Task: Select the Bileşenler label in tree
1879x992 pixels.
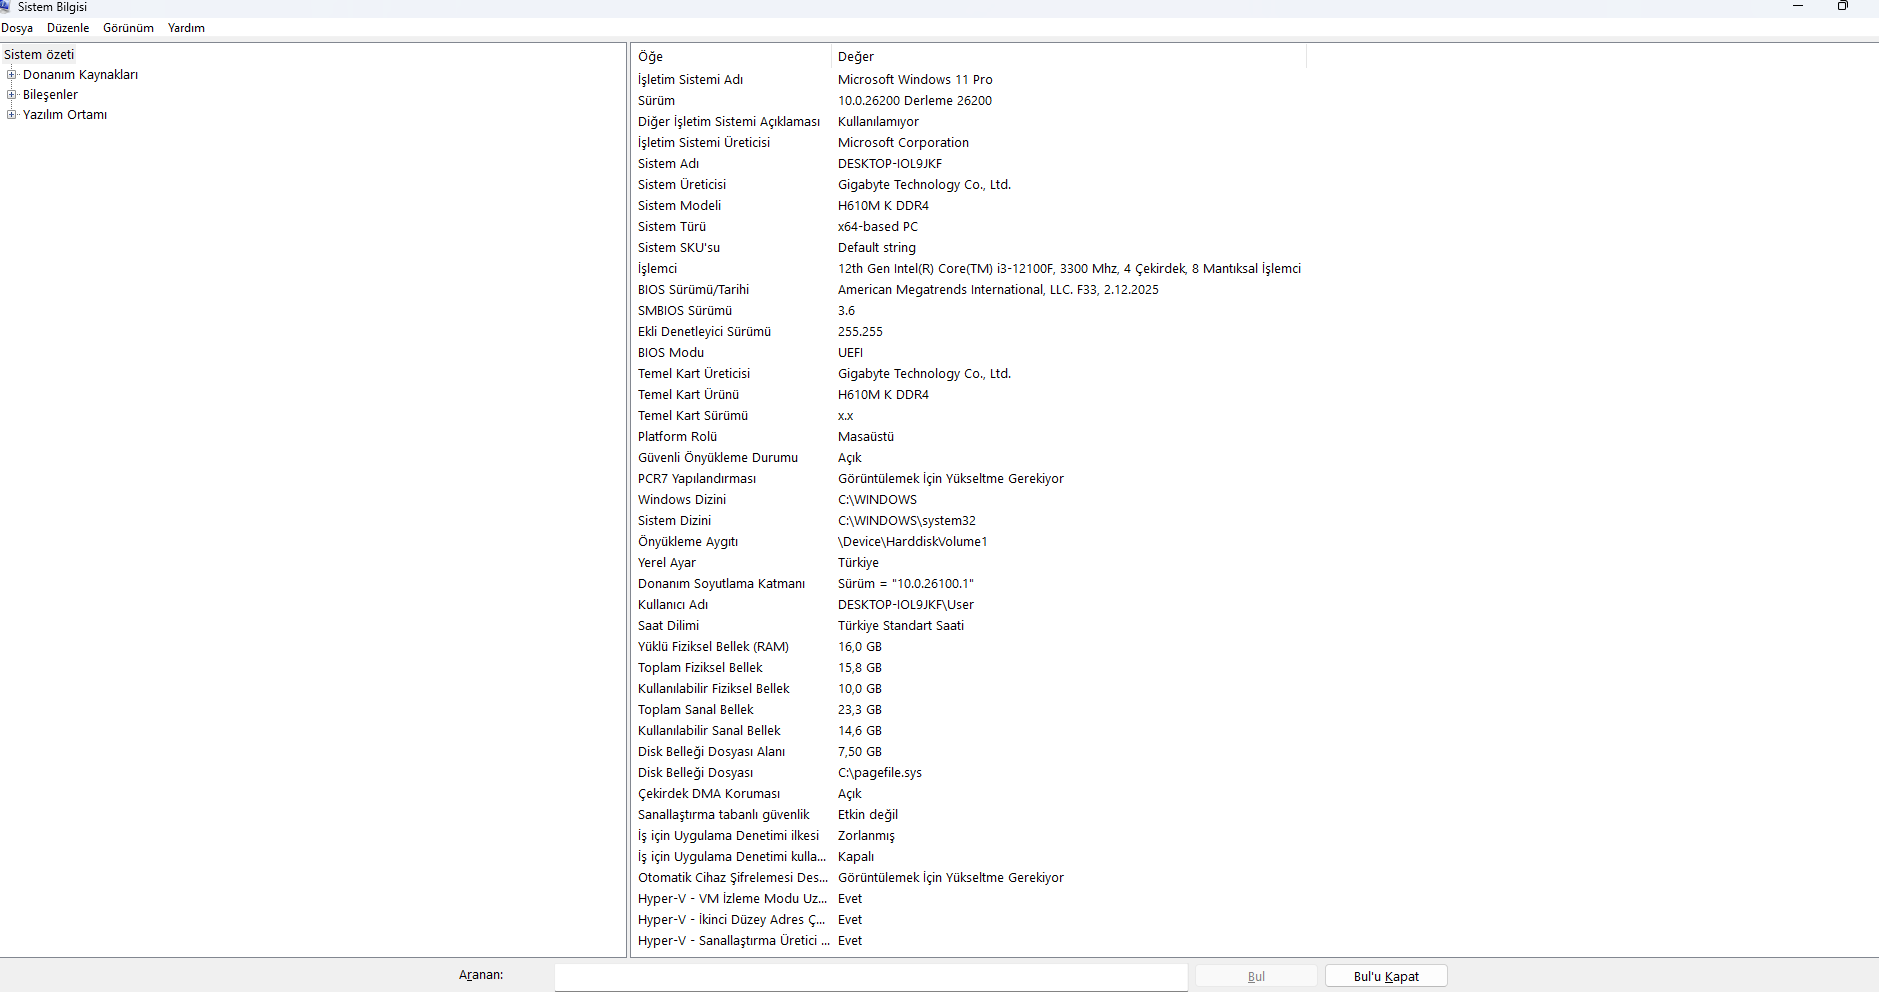Action: [x=50, y=95]
